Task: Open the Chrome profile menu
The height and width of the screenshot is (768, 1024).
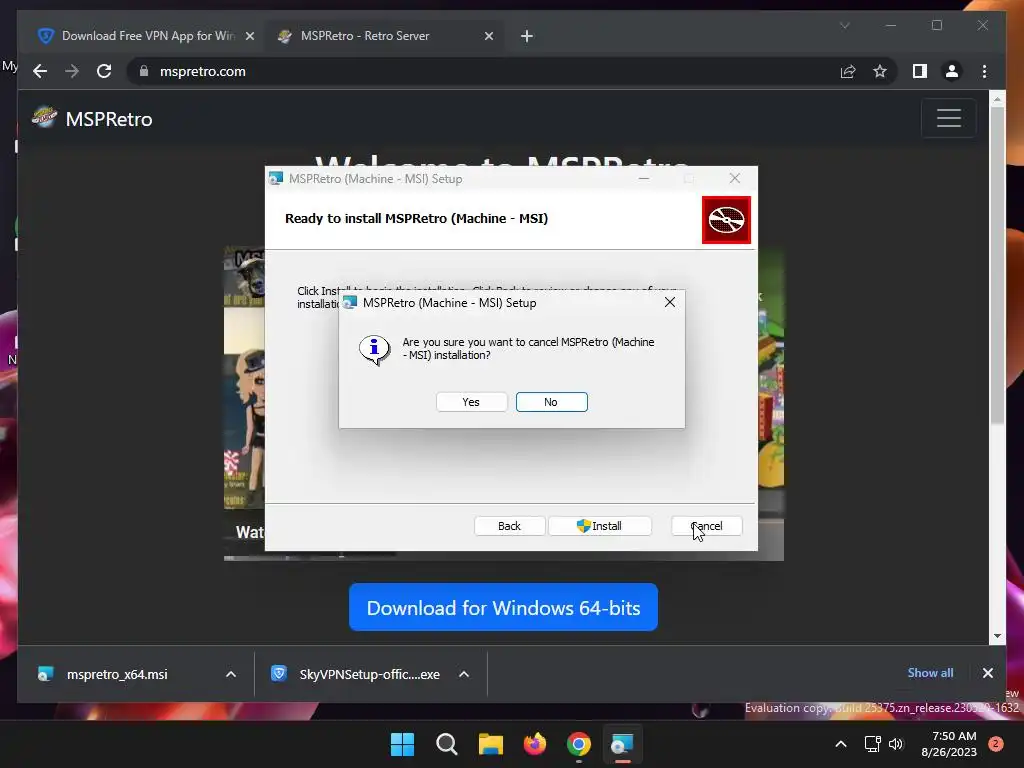Action: (952, 71)
